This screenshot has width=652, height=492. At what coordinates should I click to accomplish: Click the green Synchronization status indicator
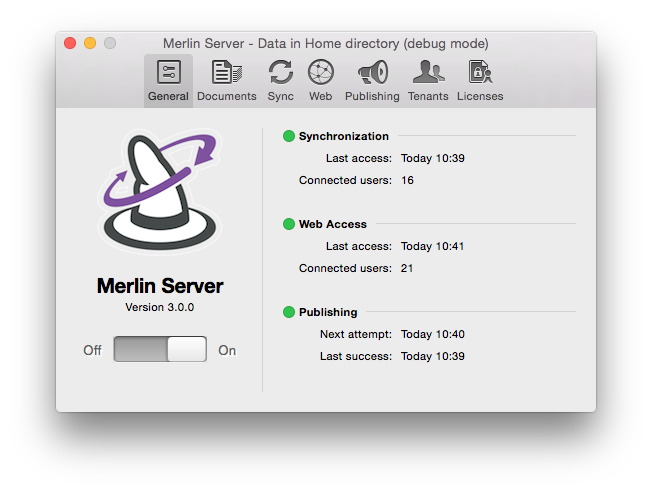[289, 136]
